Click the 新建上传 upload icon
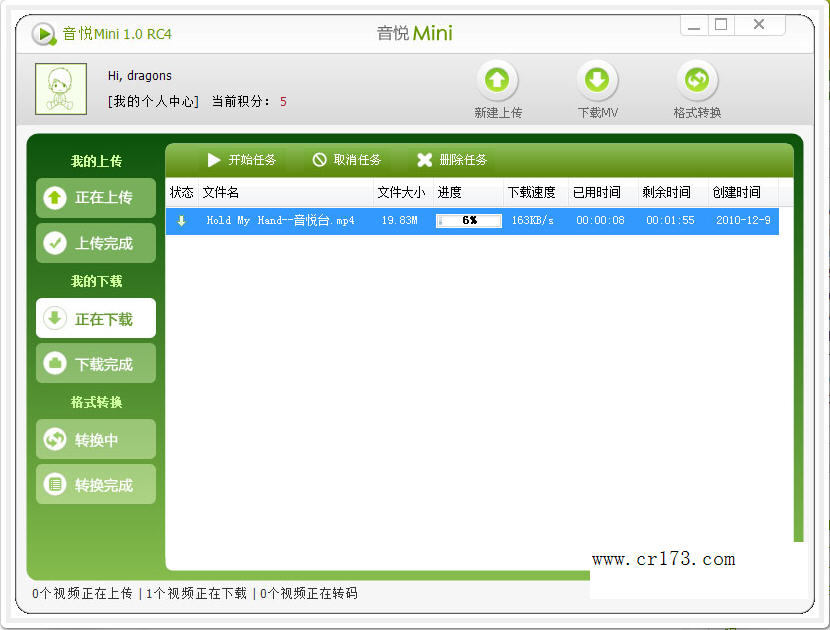This screenshot has height=630, width=830. tap(497, 80)
